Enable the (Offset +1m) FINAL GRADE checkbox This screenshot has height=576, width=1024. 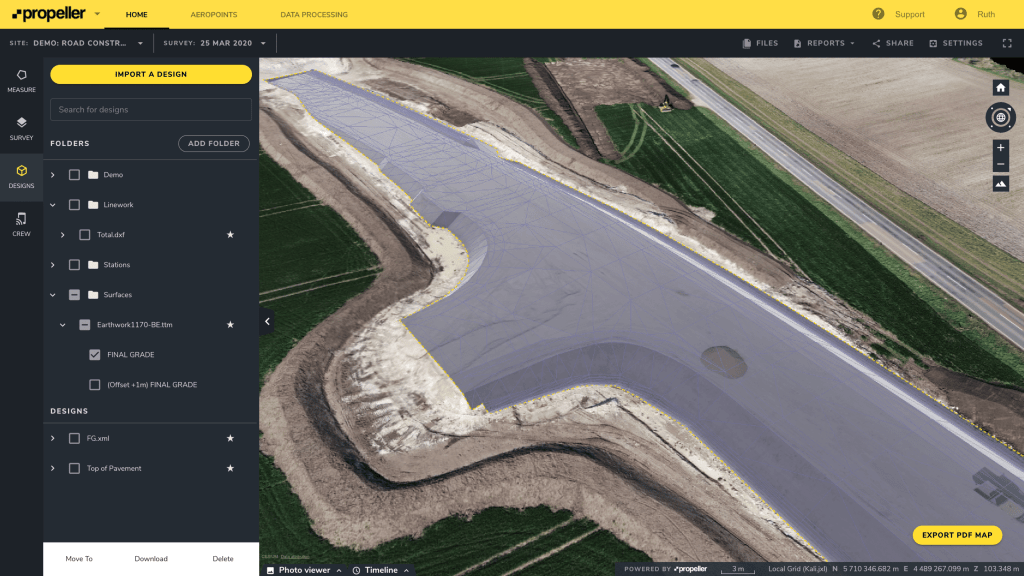click(95, 385)
